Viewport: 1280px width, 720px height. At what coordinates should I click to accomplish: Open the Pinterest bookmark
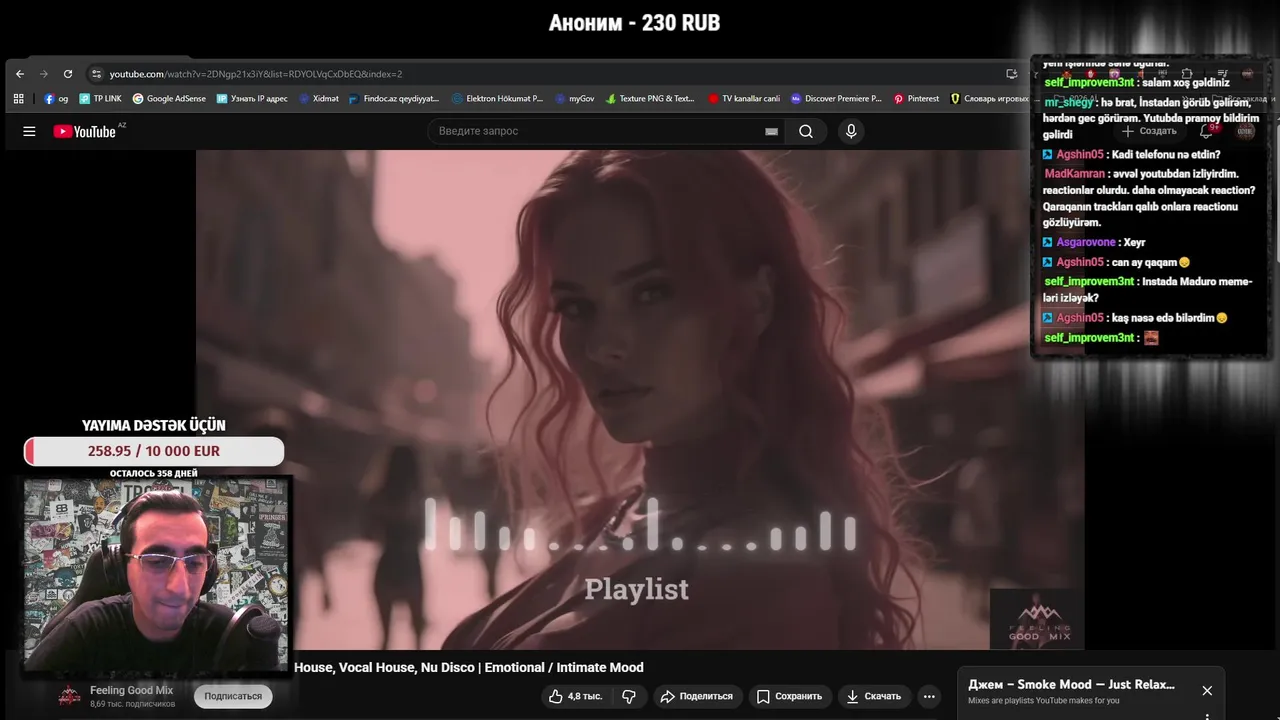click(916, 99)
